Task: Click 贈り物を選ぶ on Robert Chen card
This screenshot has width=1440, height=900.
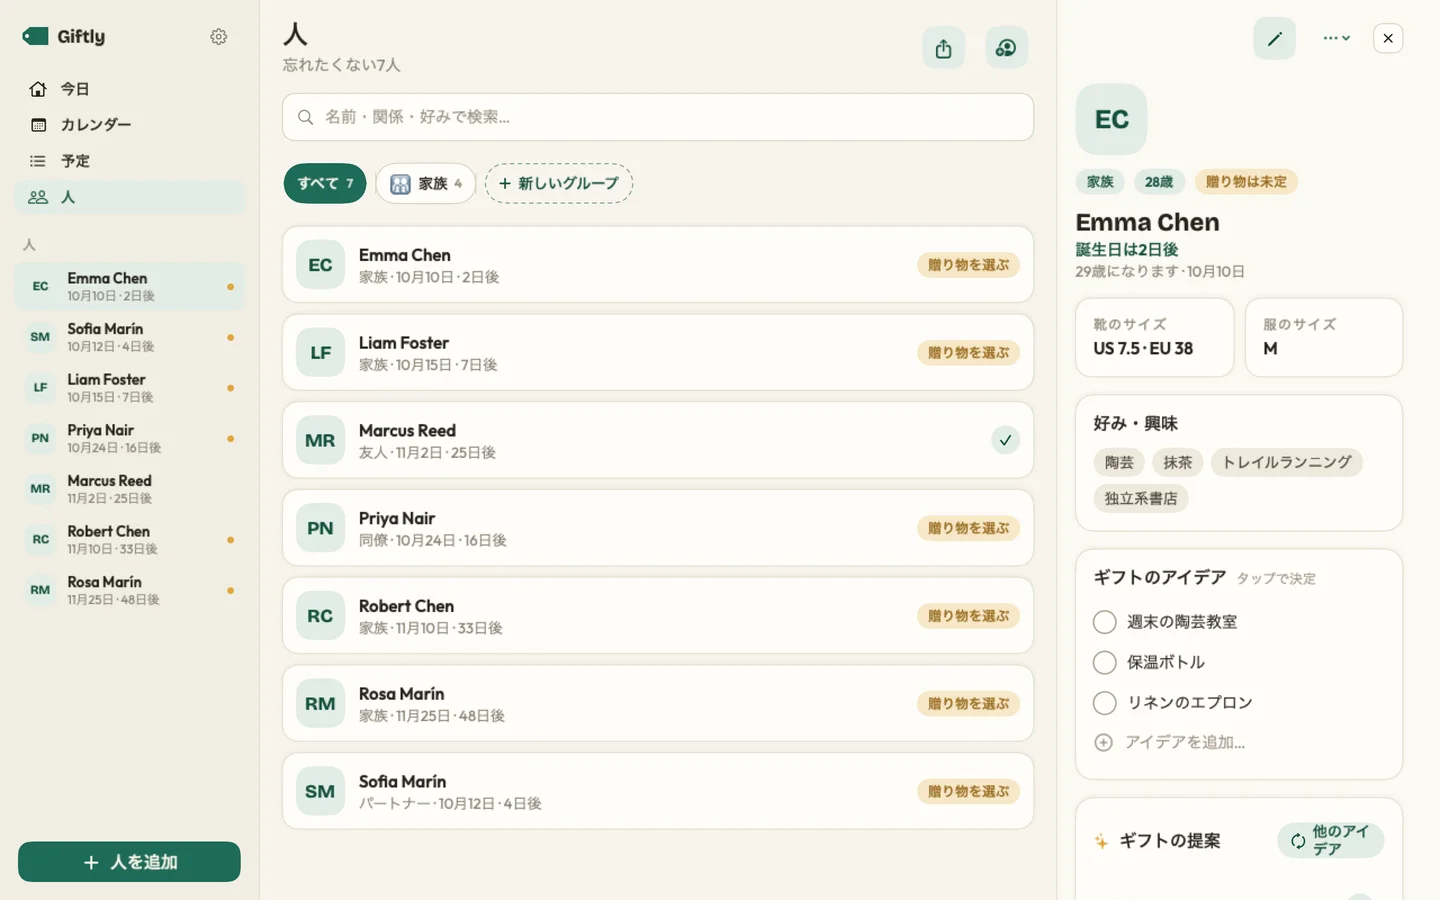Action: coord(968,616)
